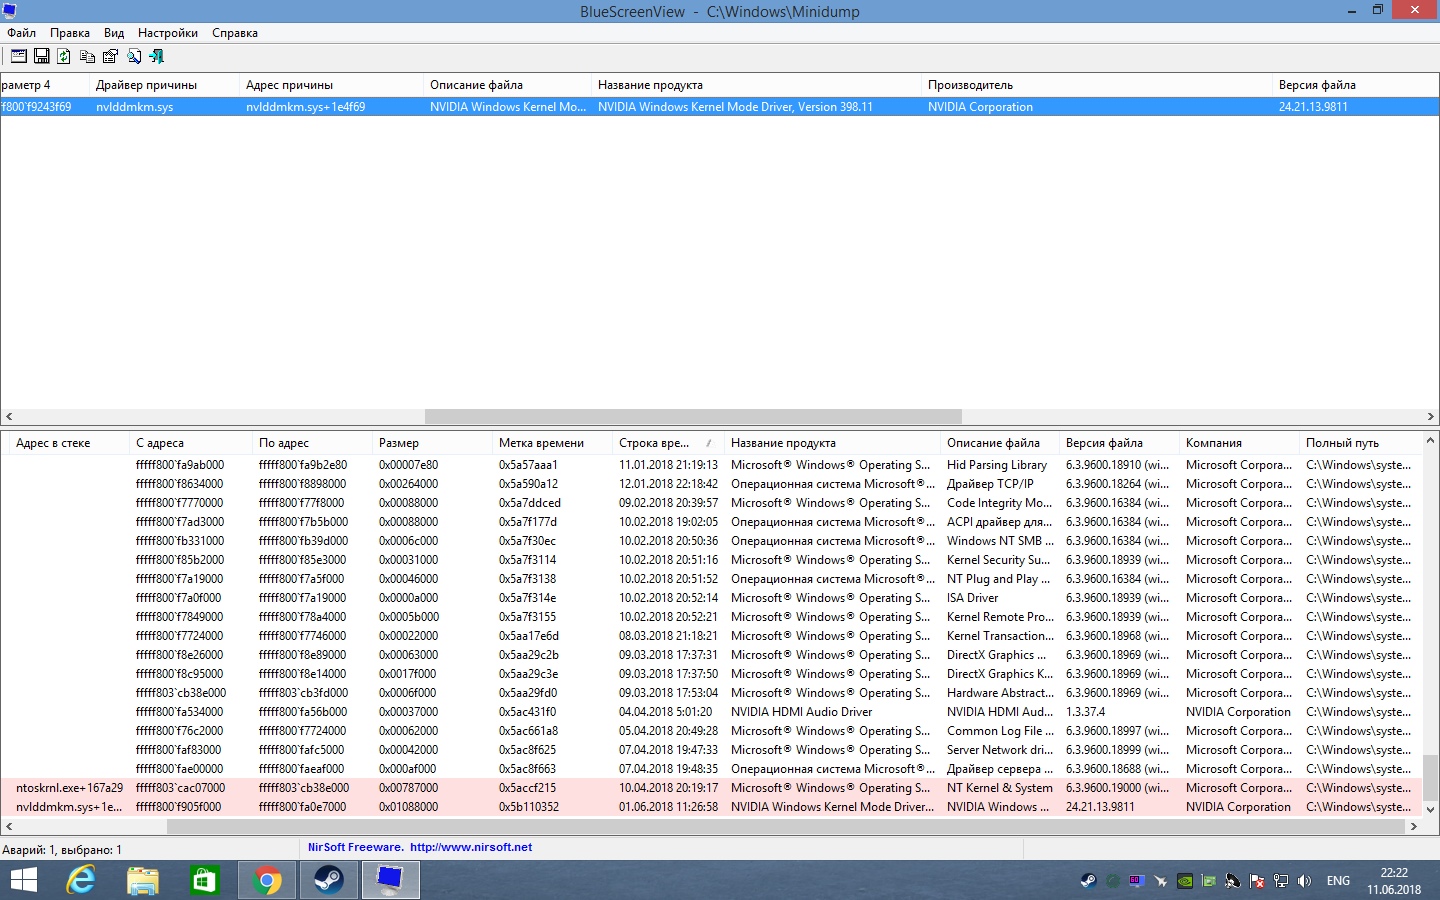1440x900 pixels.
Task: Click the Exit door toolbar icon
Action: 157,56
